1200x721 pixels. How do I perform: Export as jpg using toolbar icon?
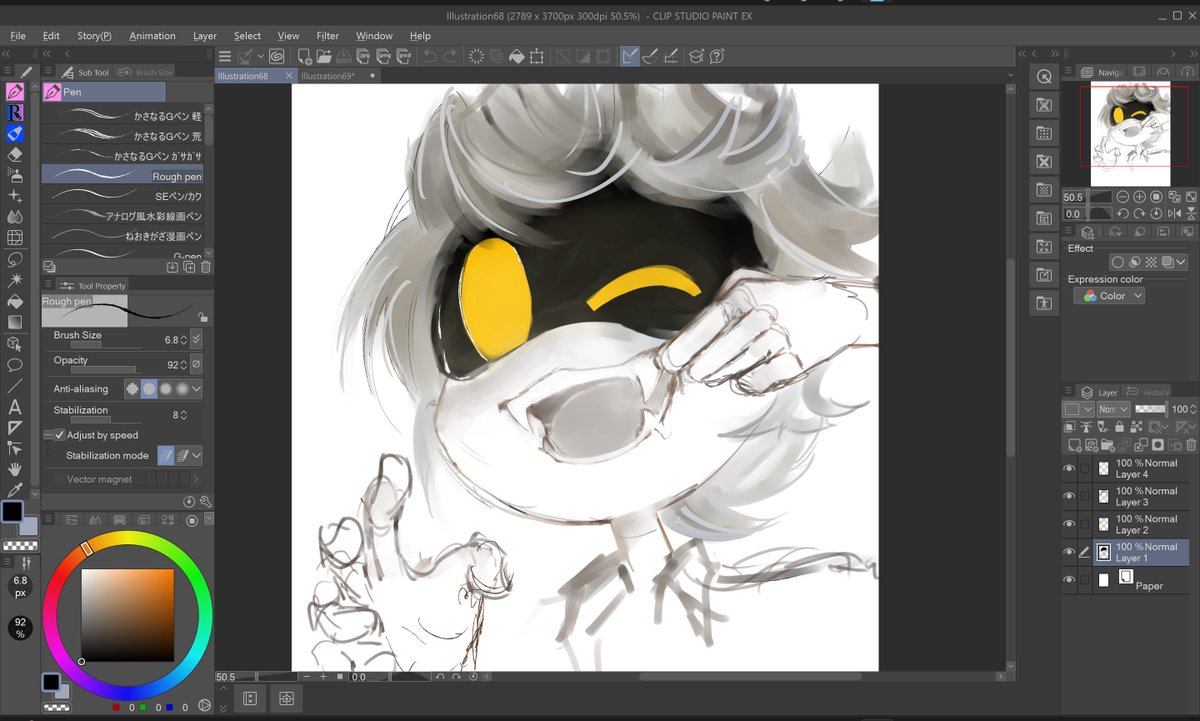(363, 57)
